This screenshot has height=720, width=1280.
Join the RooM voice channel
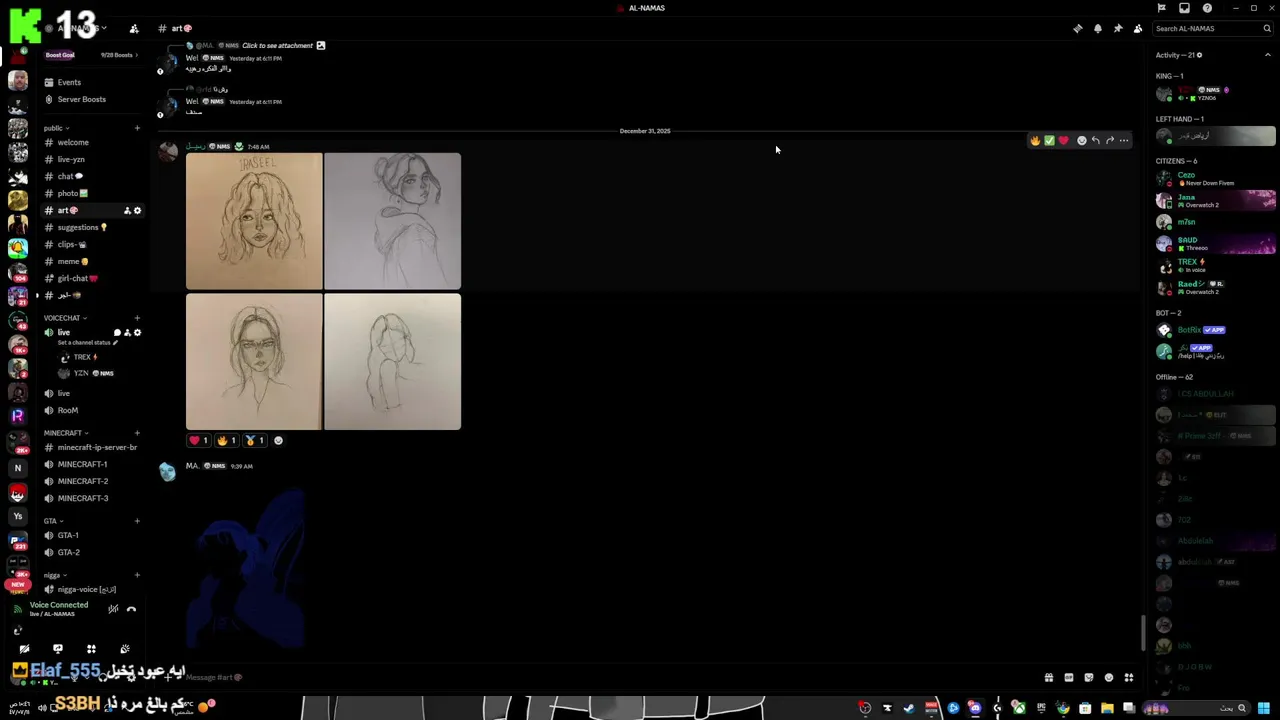click(90, 410)
